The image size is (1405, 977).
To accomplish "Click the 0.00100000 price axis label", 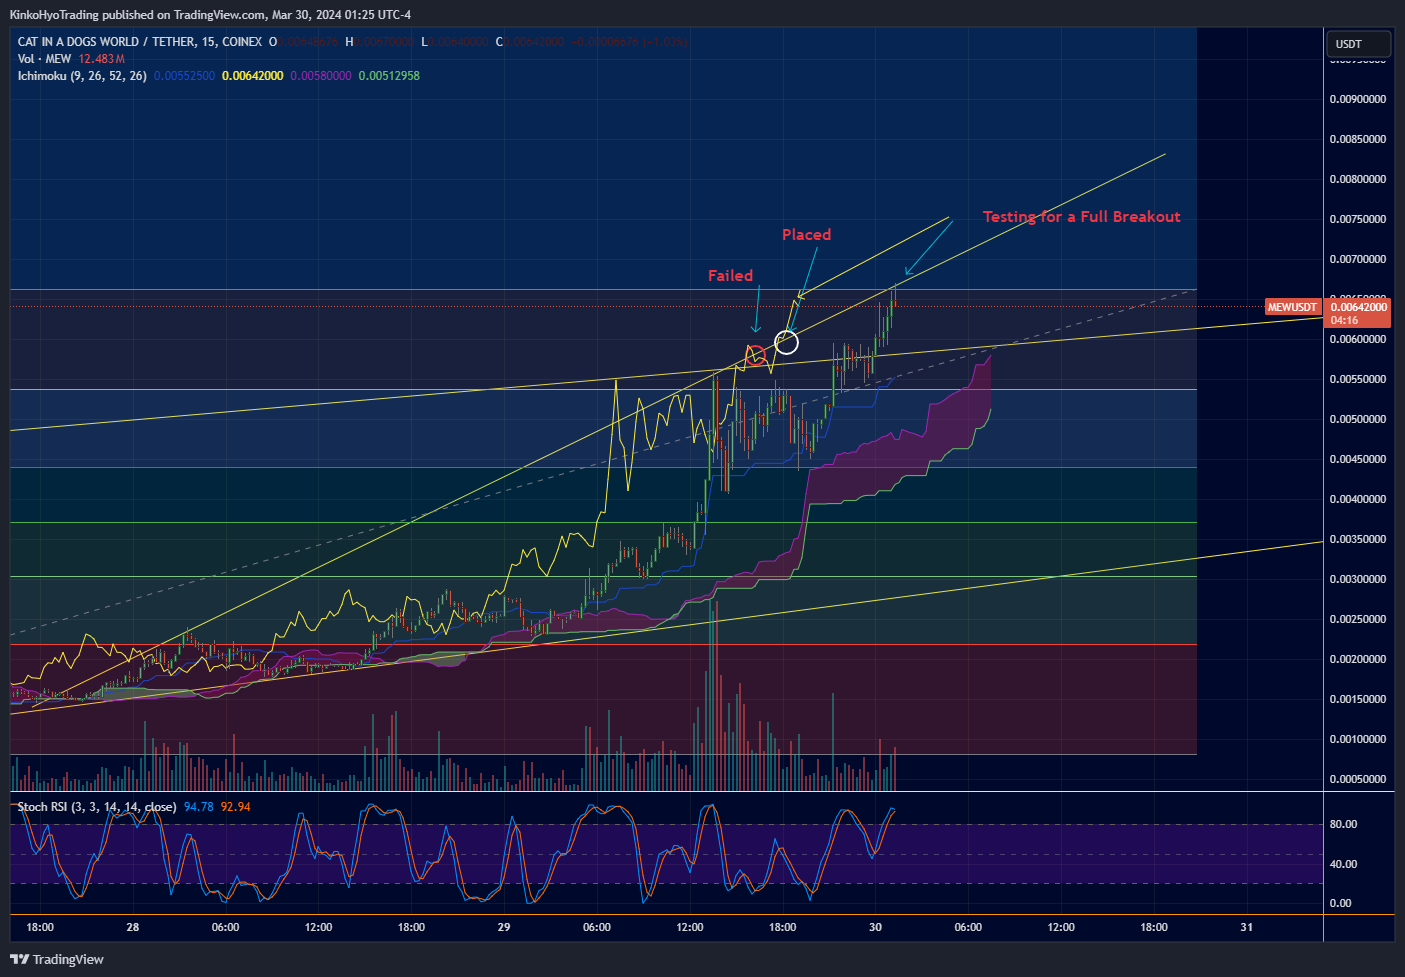I will click(1357, 739).
